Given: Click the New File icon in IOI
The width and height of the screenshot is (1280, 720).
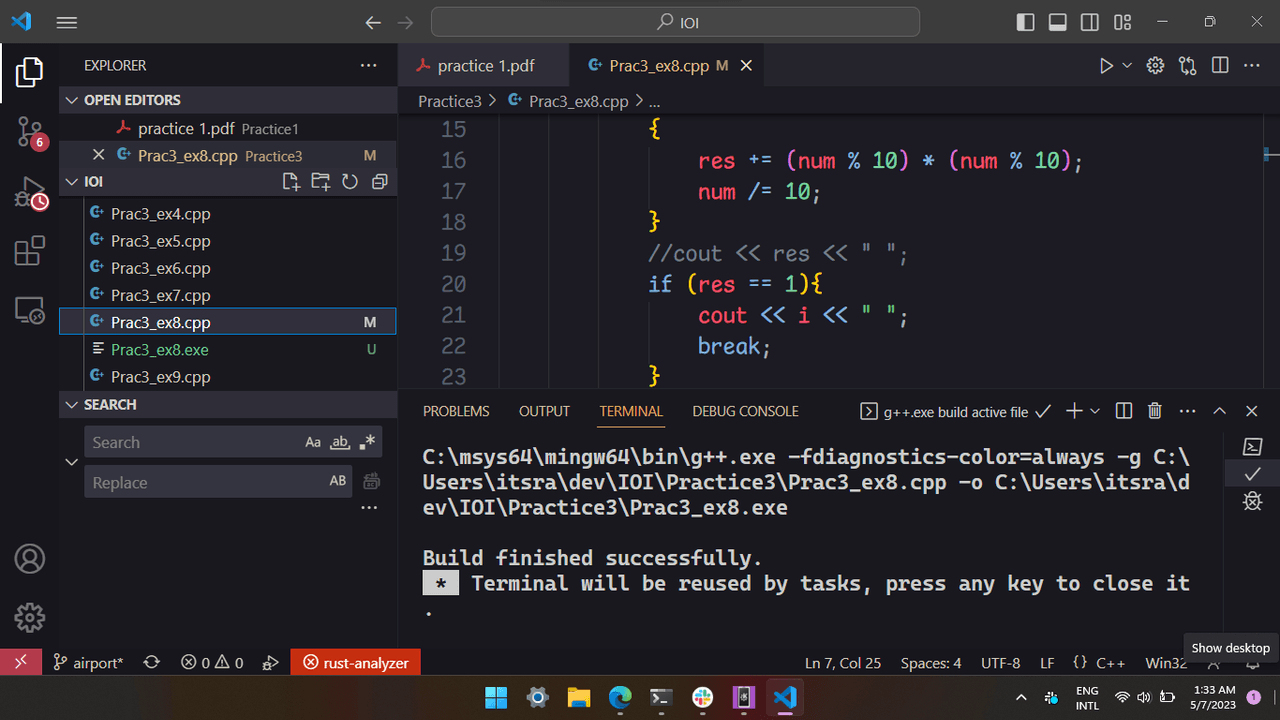Looking at the screenshot, I should click(x=291, y=182).
